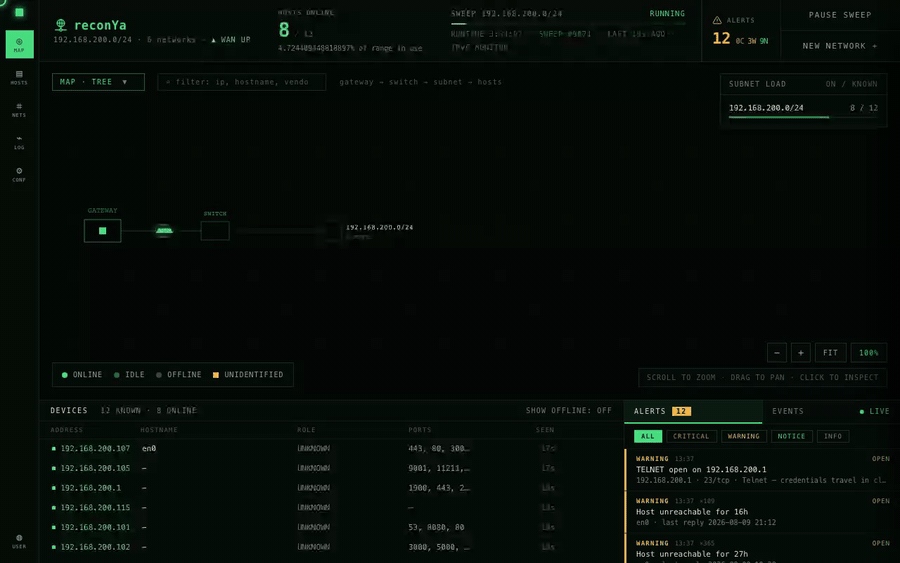
Task: Click the 100% zoom button
Action: point(868,352)
